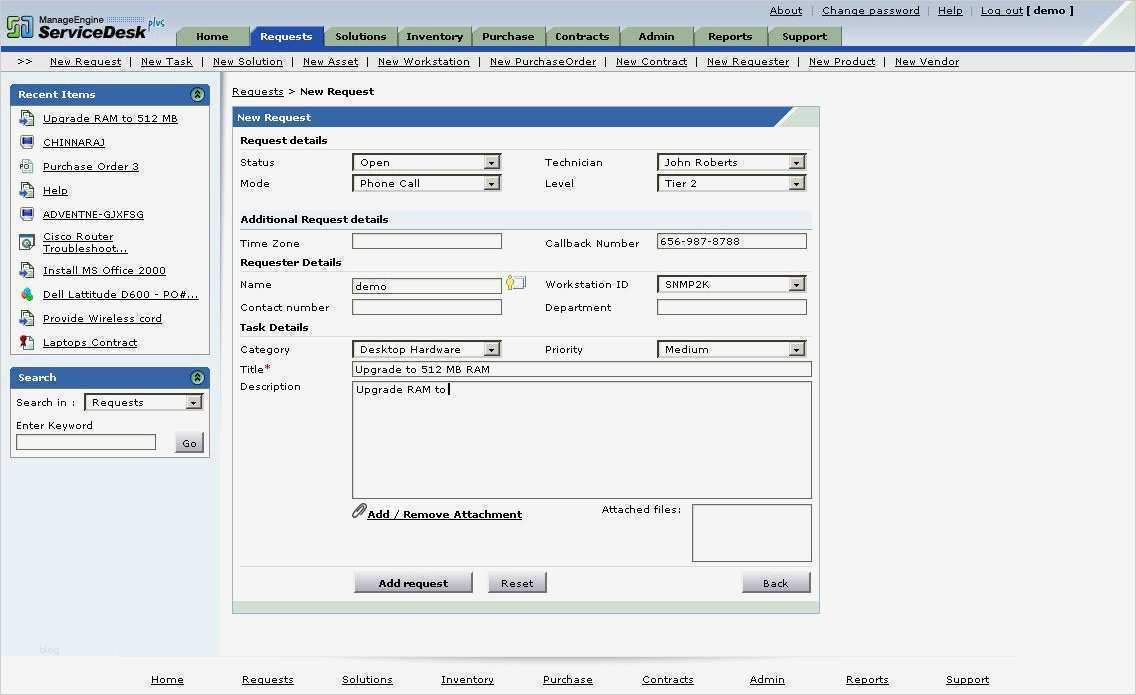
Task: Switch to the Inventory tab
Action: 435,36
